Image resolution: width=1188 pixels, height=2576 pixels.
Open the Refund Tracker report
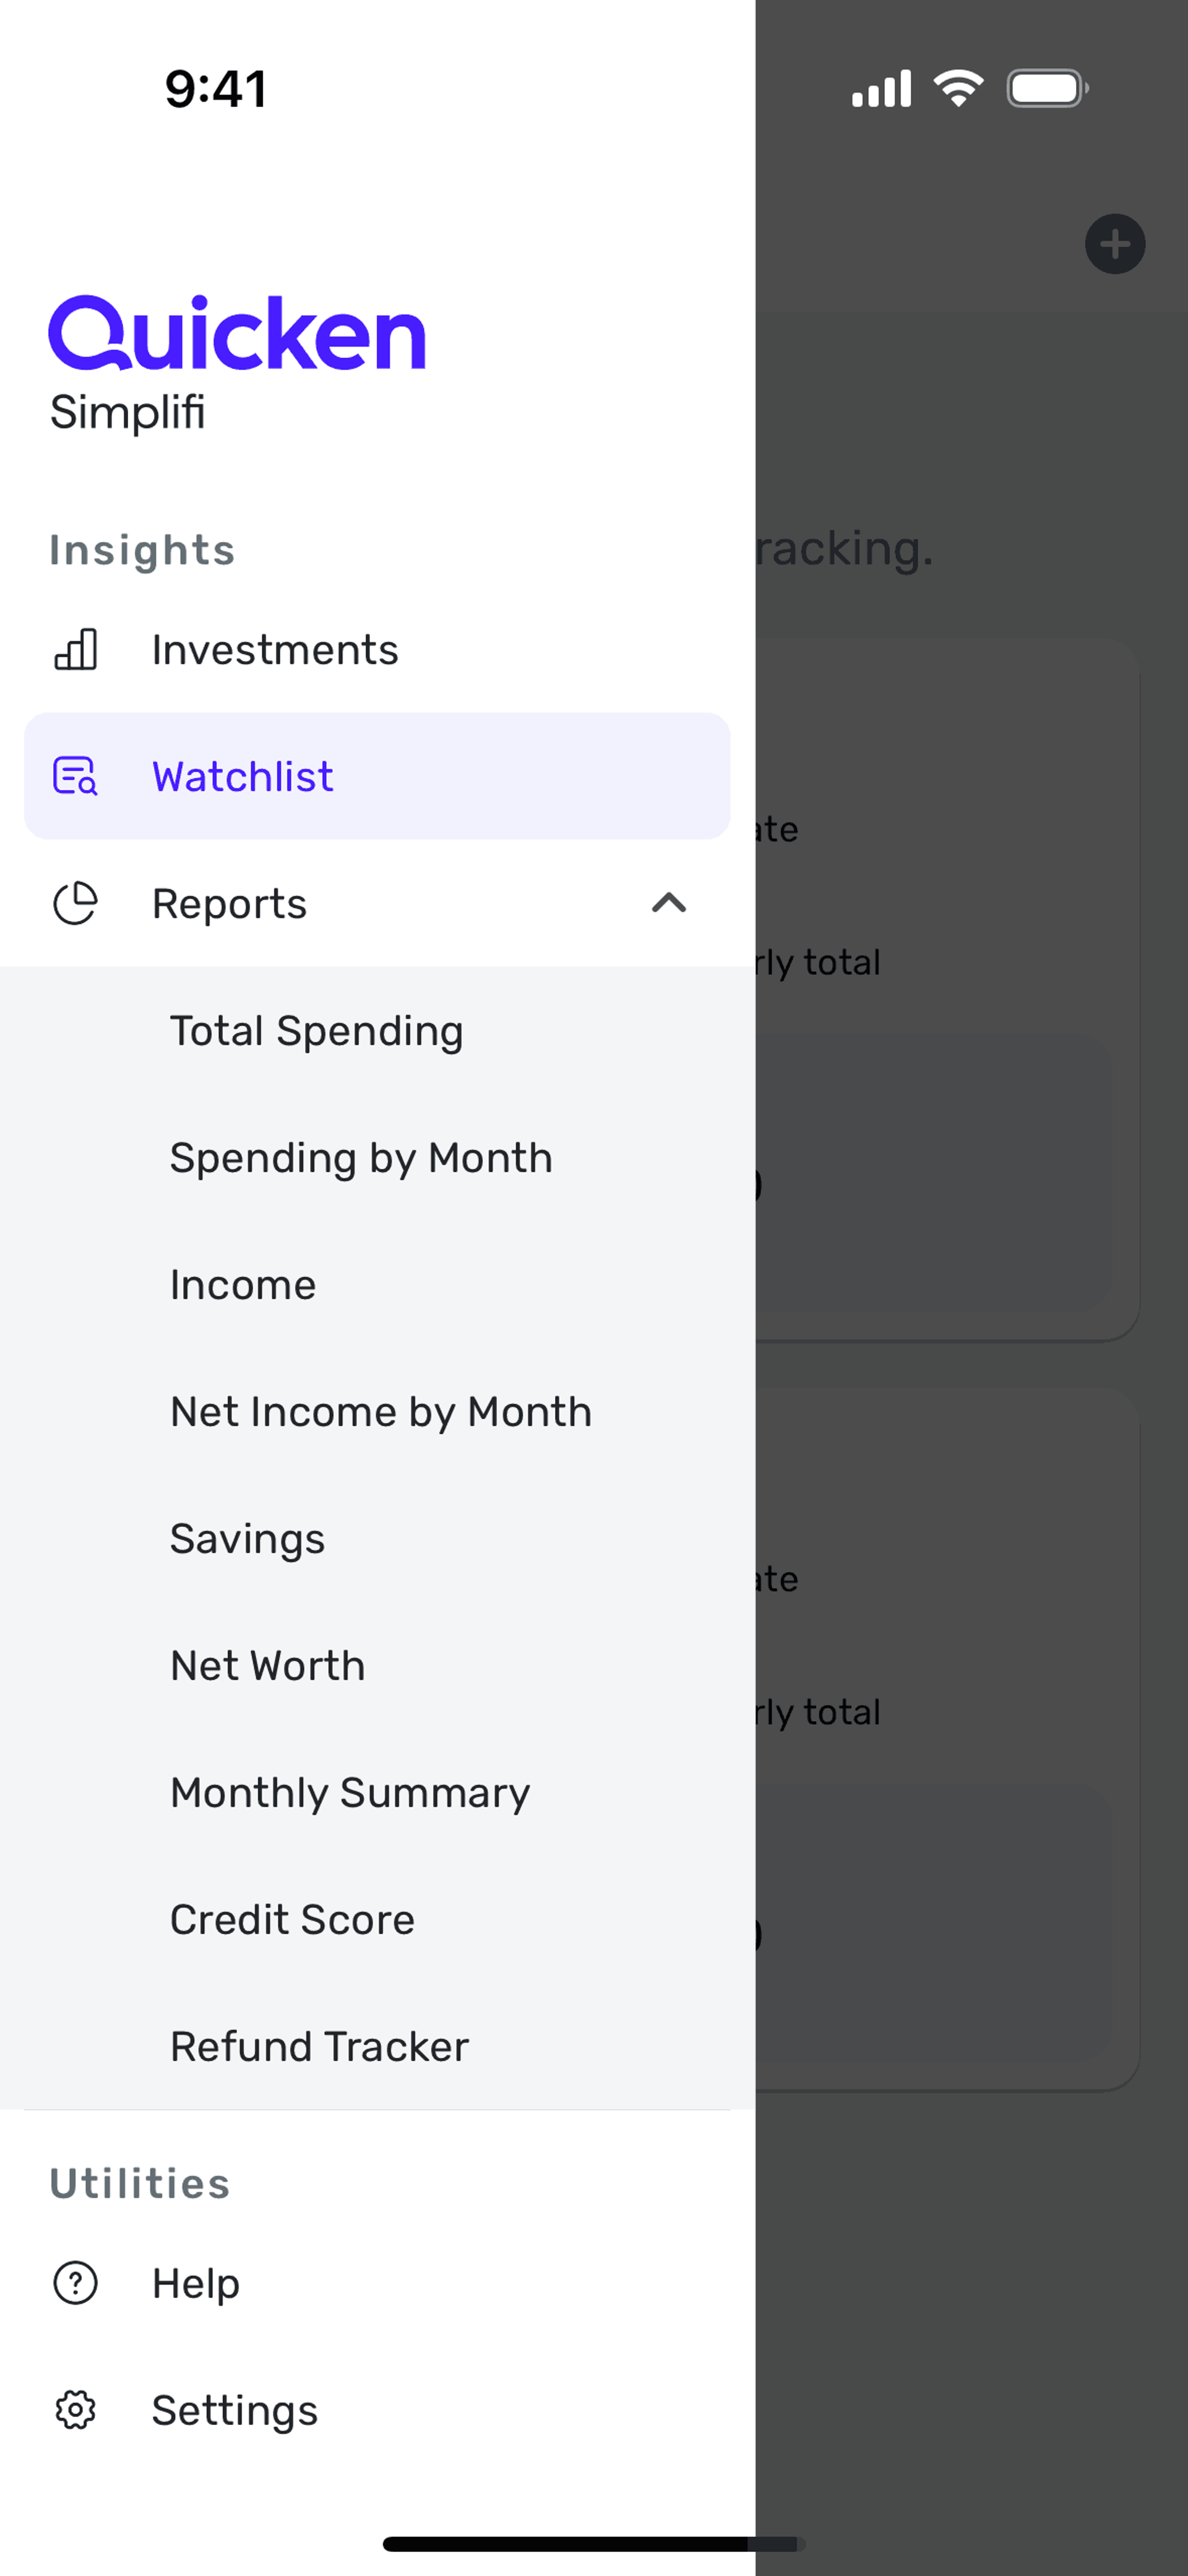[x=377, y=2047]
